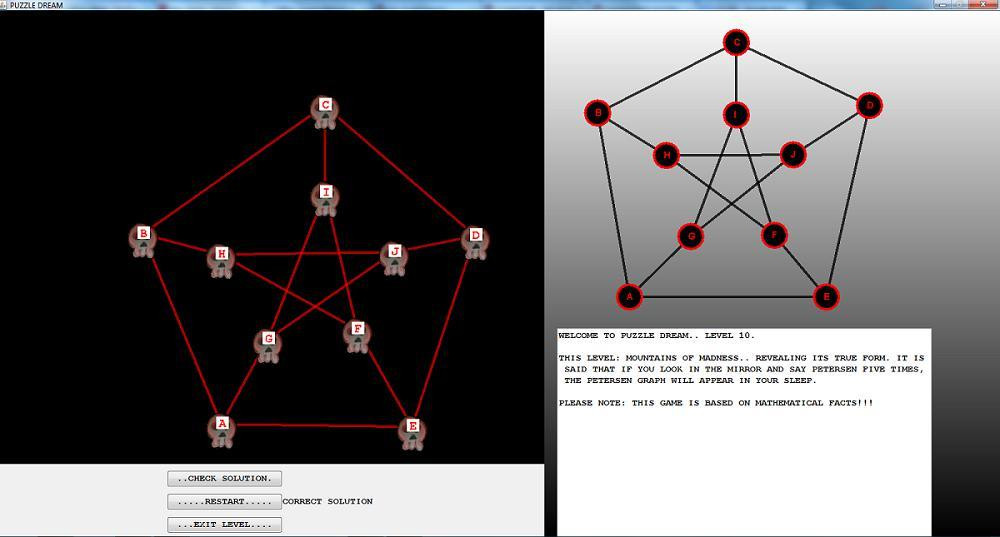Select skull node G in the puzzle
The image size is (1000, 537).
click(x=268, y=346)
